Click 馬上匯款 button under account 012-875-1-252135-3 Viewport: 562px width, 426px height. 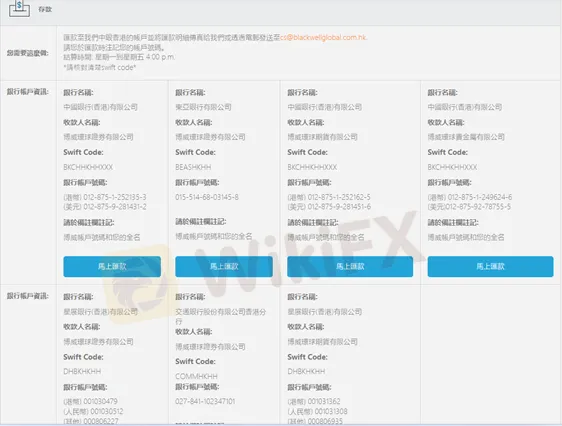pyautogui.click(x=112, y=267)
